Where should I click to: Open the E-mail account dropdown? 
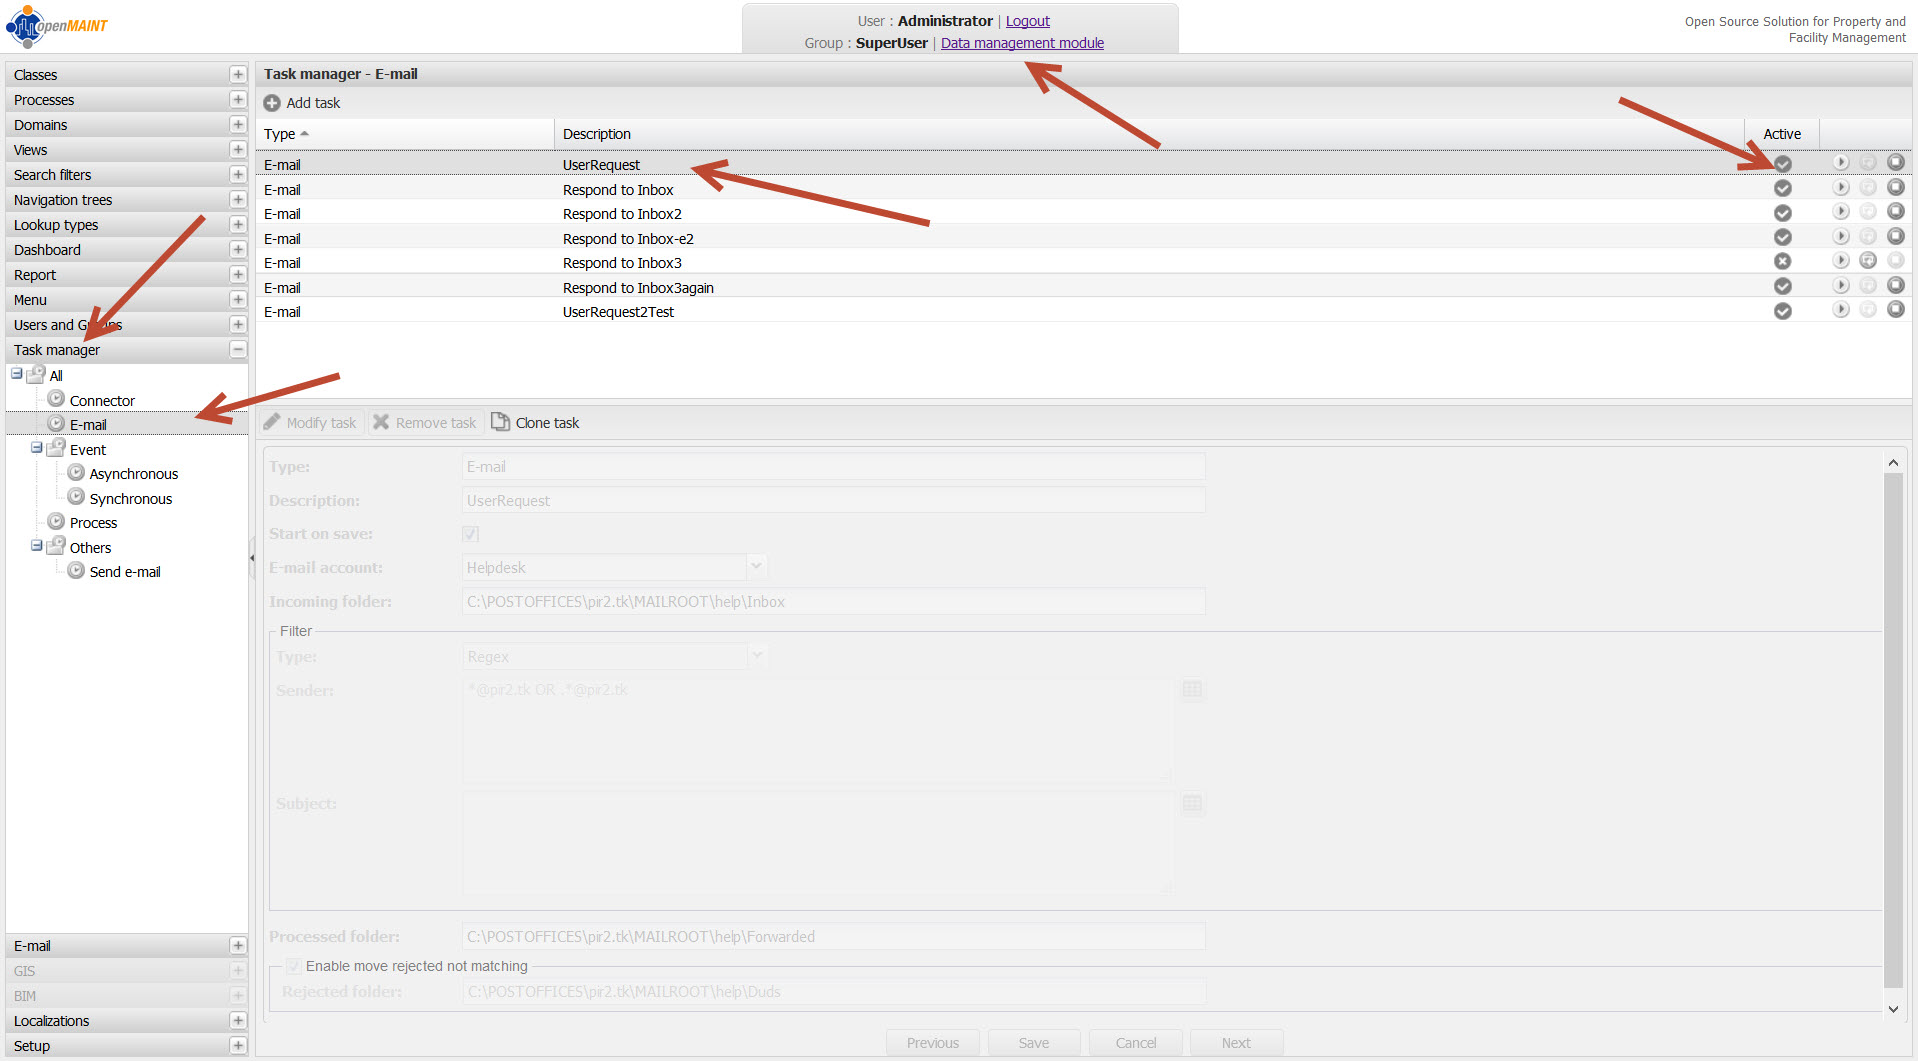(757, 567)
